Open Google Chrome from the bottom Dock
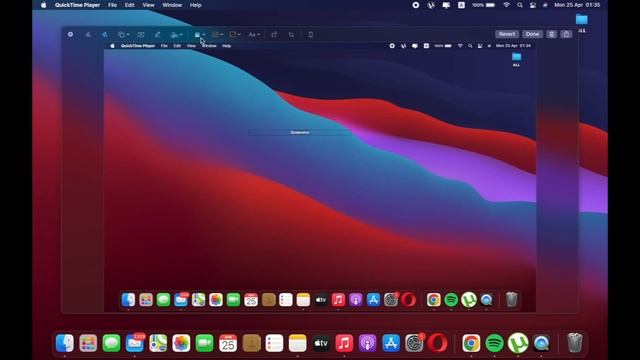 click(471, 343)
